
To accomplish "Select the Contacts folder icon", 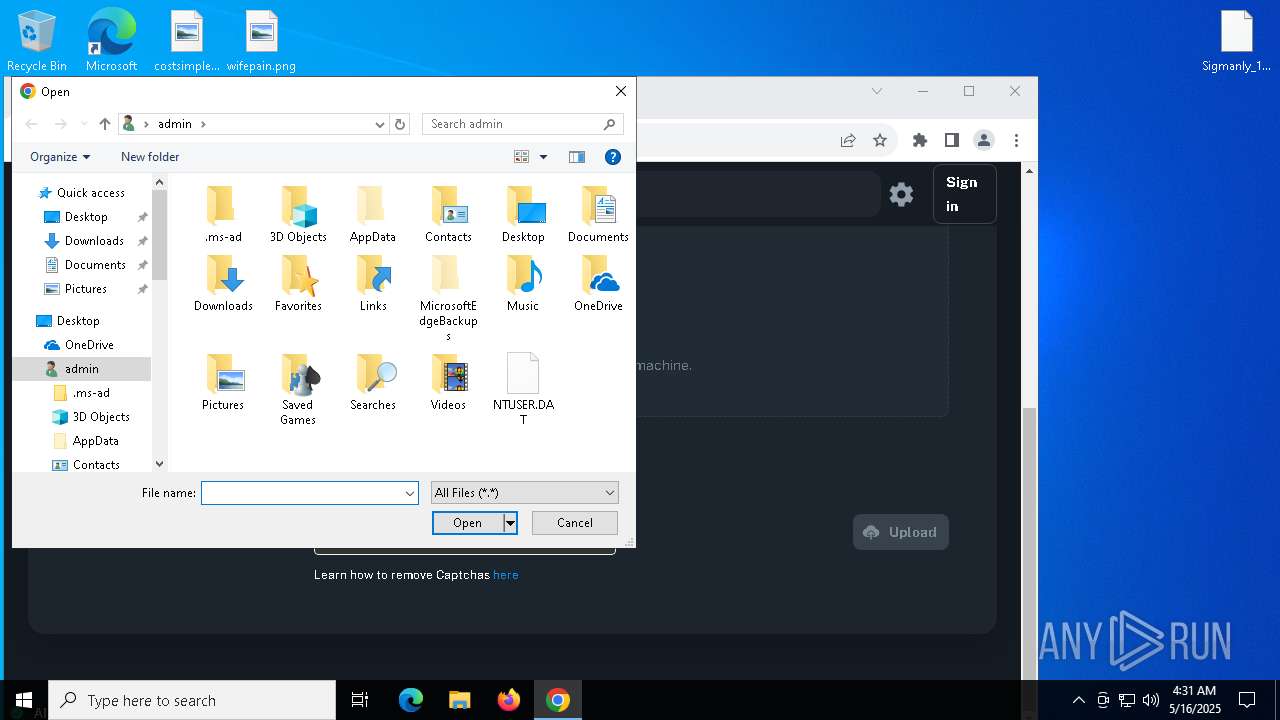I will click(x=448, y=214).
